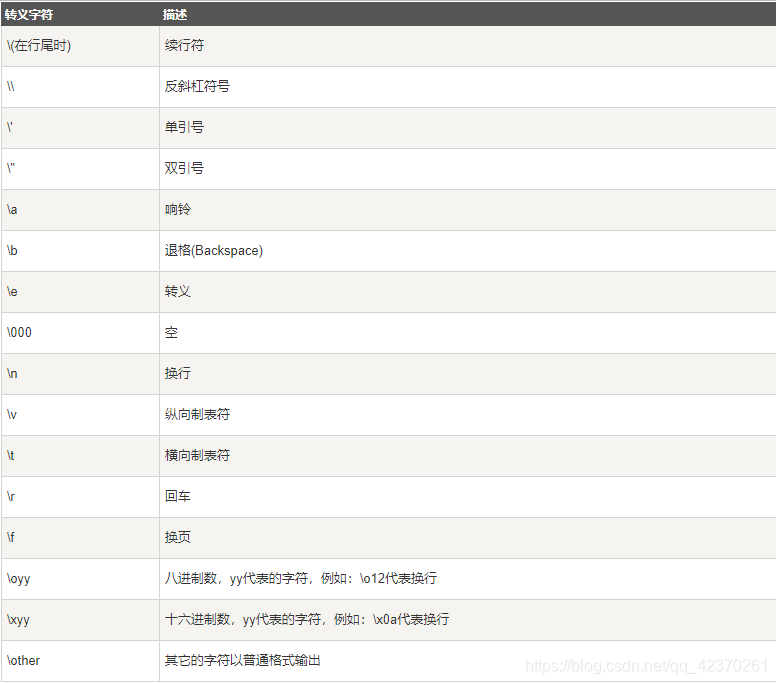Select the '其它的字符以普通格式输出' description text
The image size is (776, 684).
[242, 661]
